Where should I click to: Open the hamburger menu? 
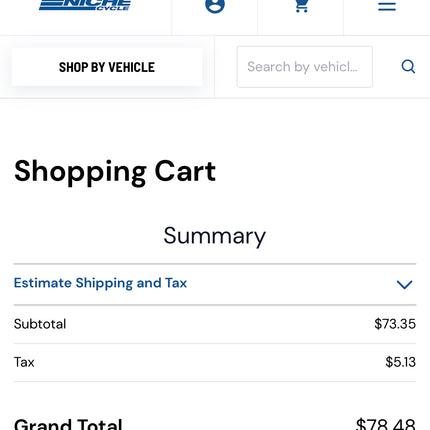pyautogui.click(x=387, y=6)
